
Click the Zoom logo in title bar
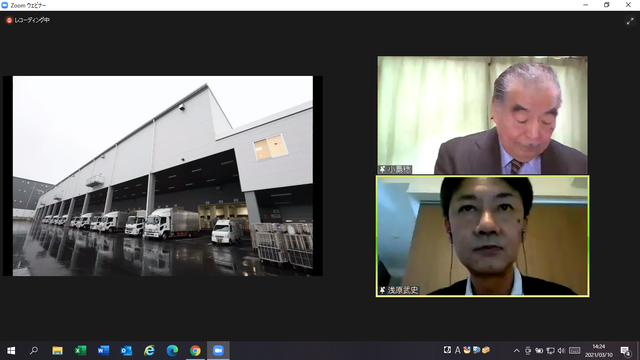[5, 5]
